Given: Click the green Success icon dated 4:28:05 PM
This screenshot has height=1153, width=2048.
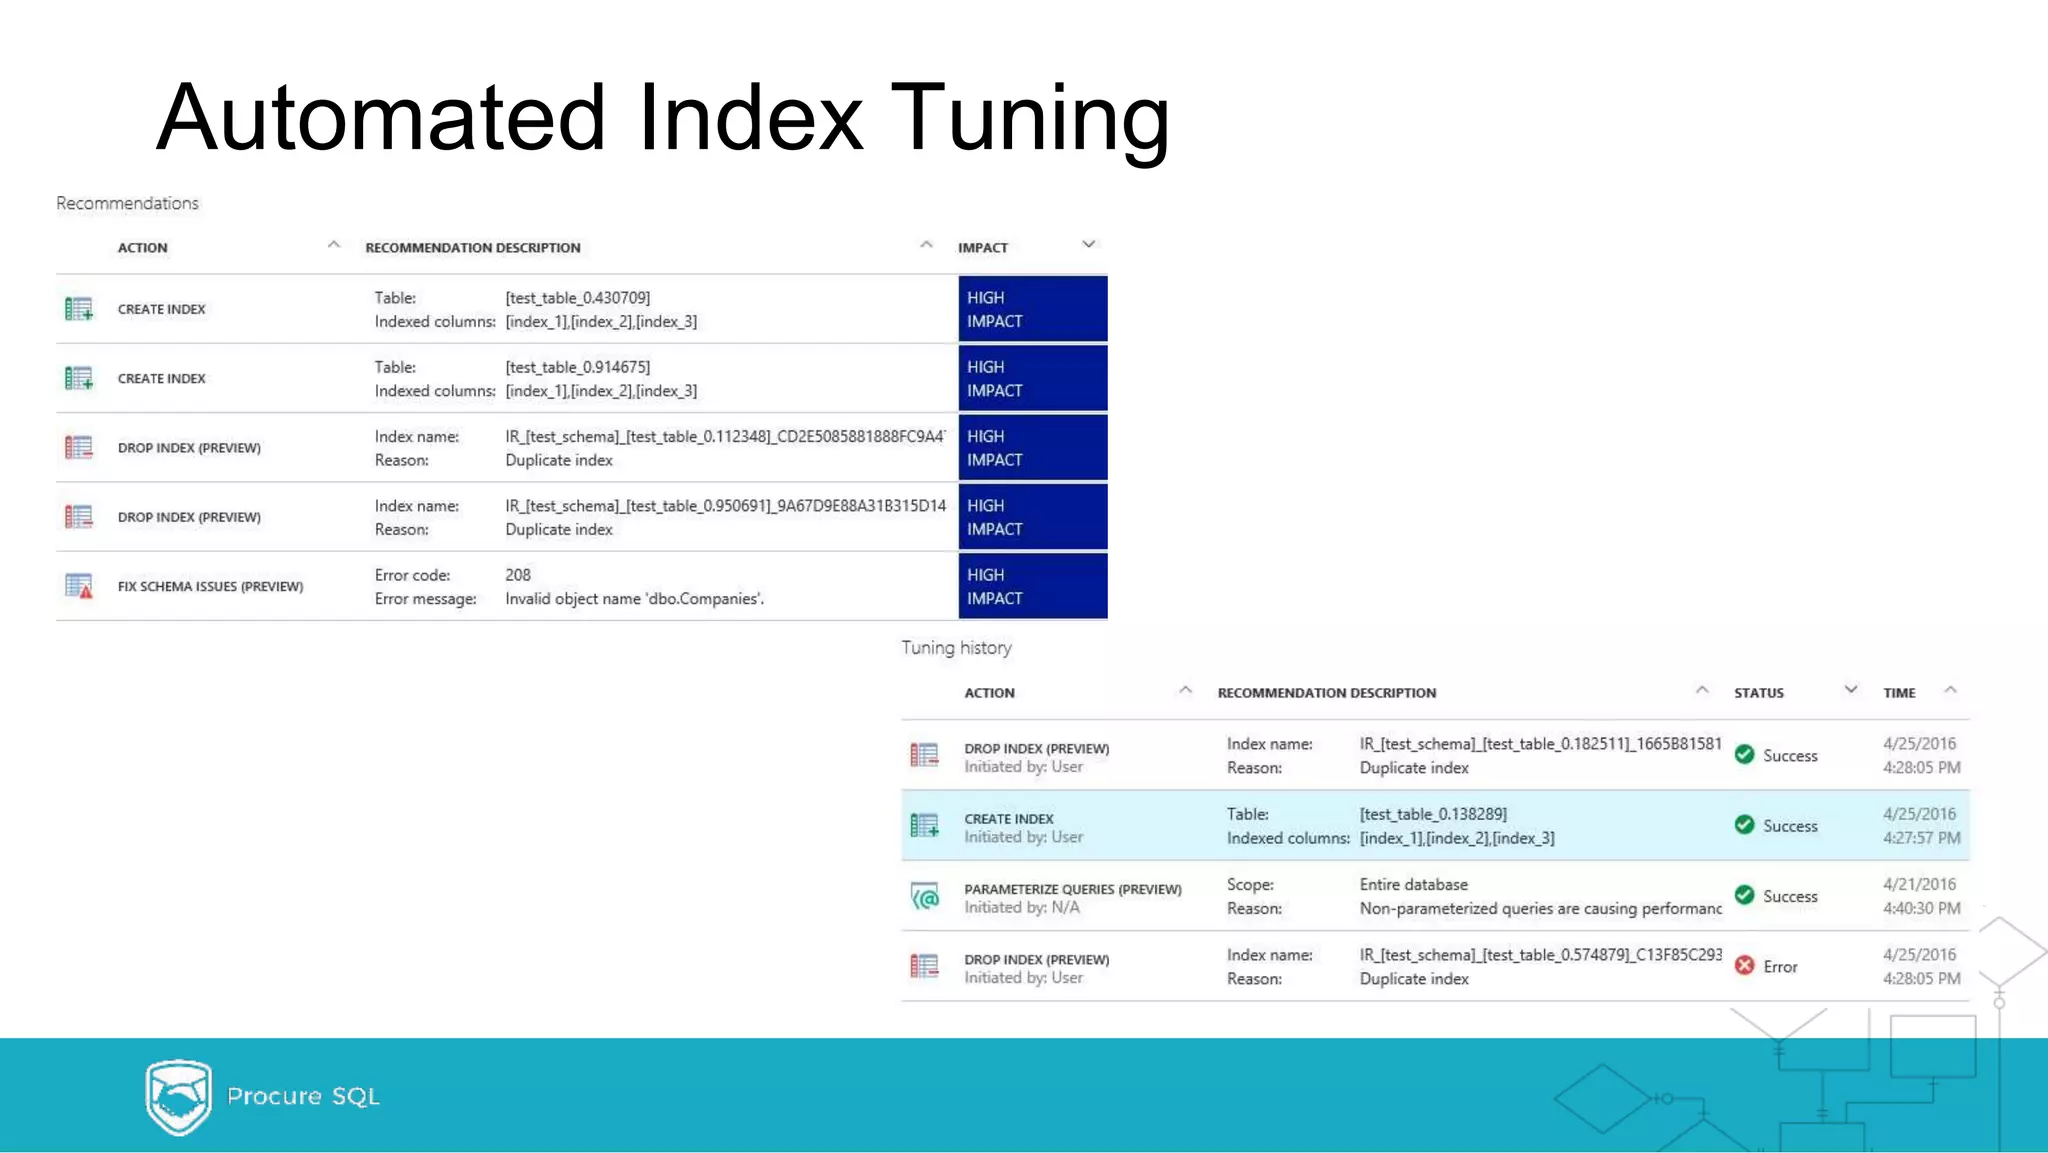Looking at the screenshot, I should pyautogui.click(x=1745, y=755).
